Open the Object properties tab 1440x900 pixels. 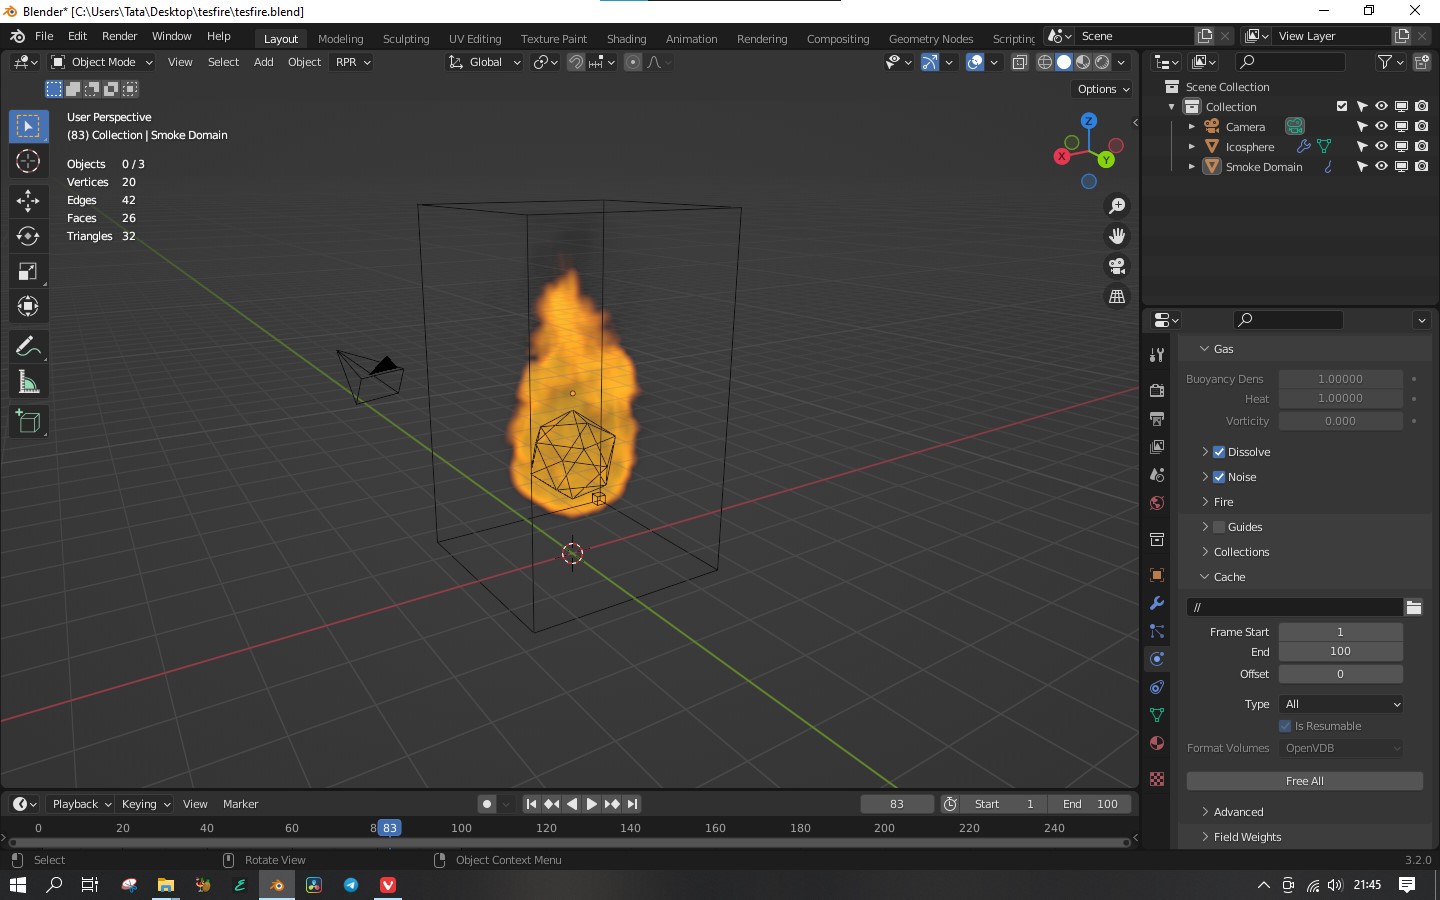[x=1157, y=575]
